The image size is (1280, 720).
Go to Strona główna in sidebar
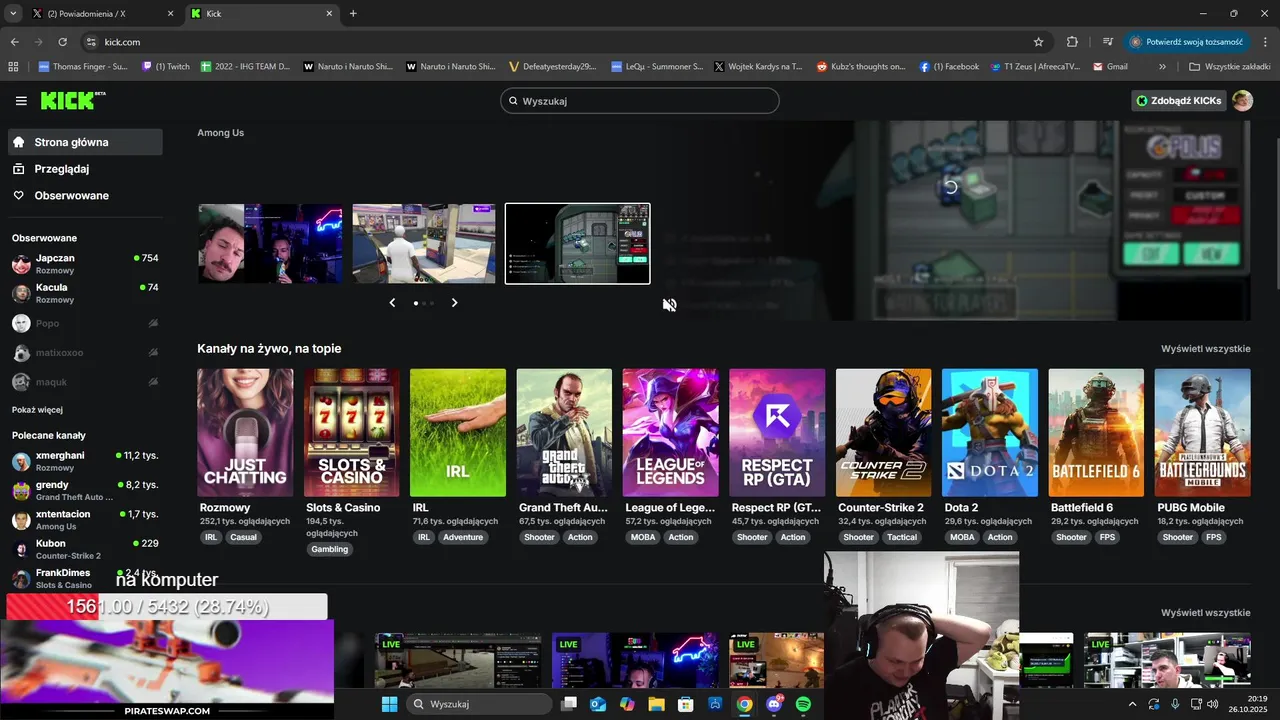pyautogui.click(x=85, y=142)
